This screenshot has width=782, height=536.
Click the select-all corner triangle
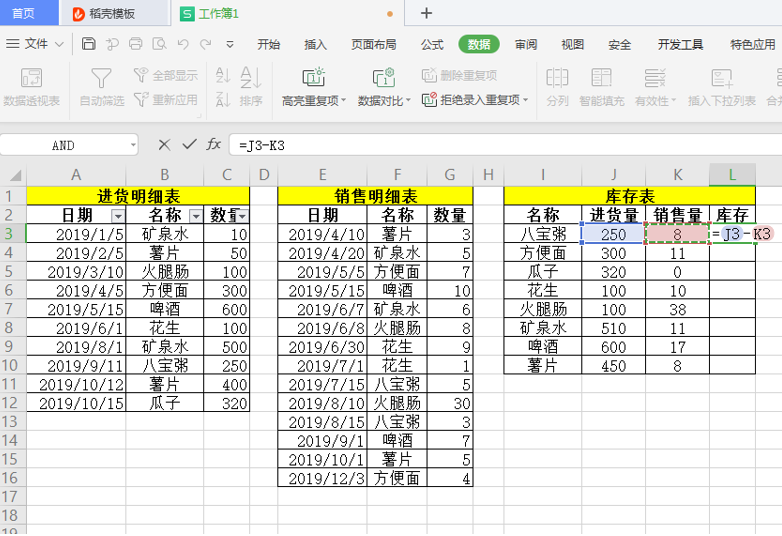click(x=15, y=175)
